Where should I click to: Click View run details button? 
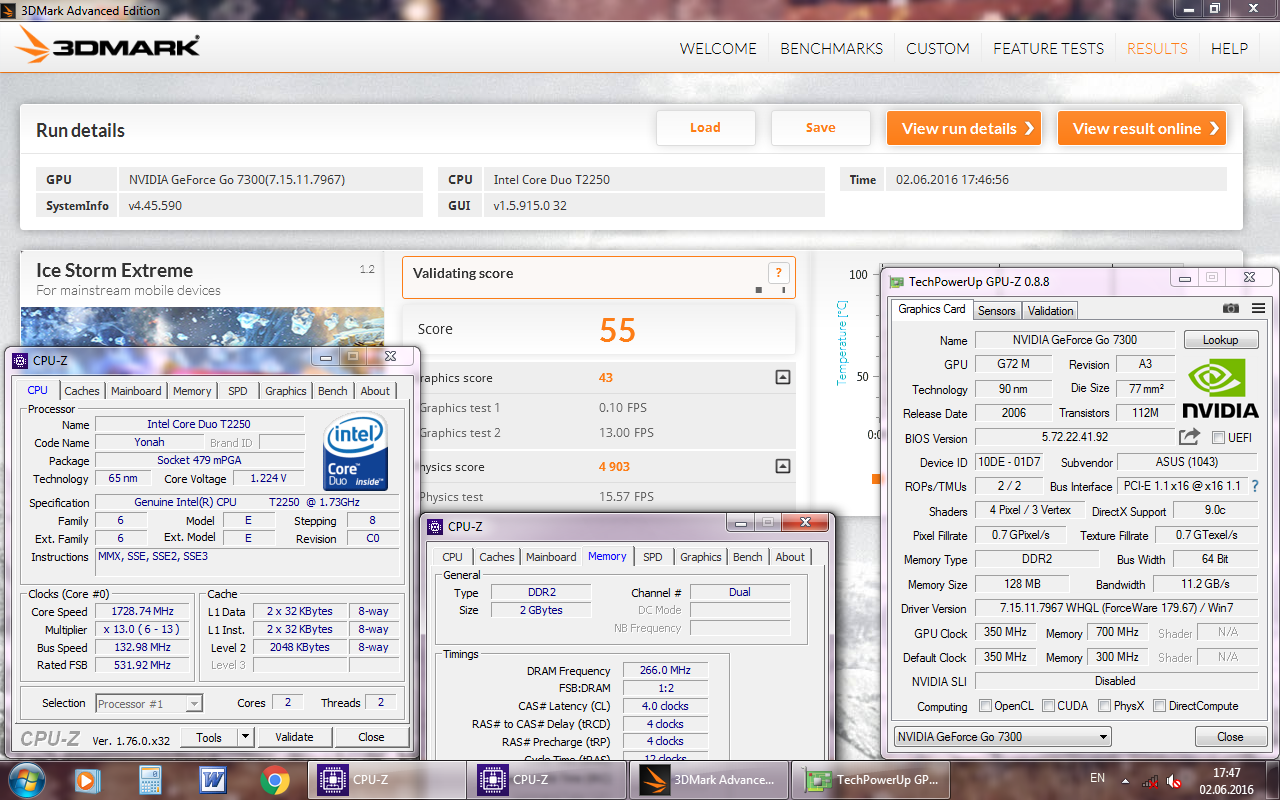click(964, 128)
